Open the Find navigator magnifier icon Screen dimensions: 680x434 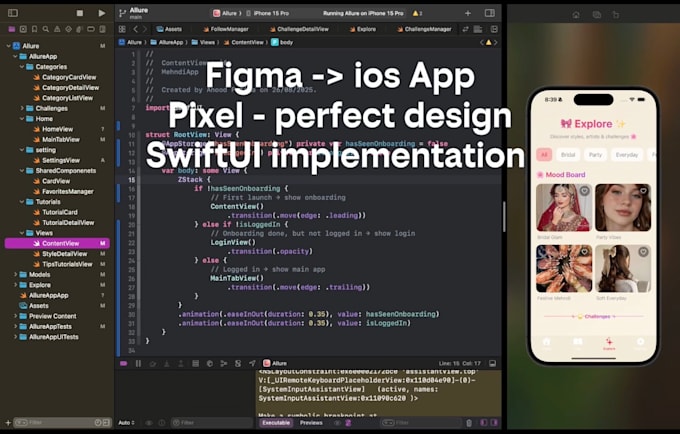point(46,29)
